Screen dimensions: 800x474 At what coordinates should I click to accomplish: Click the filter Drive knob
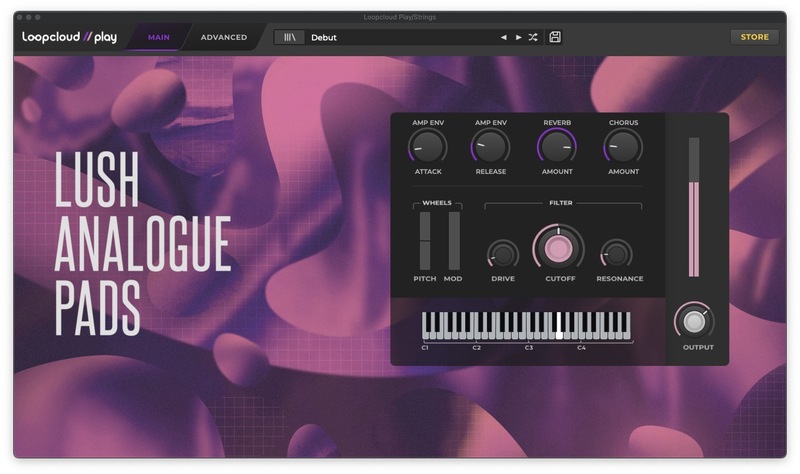(503, 255)
